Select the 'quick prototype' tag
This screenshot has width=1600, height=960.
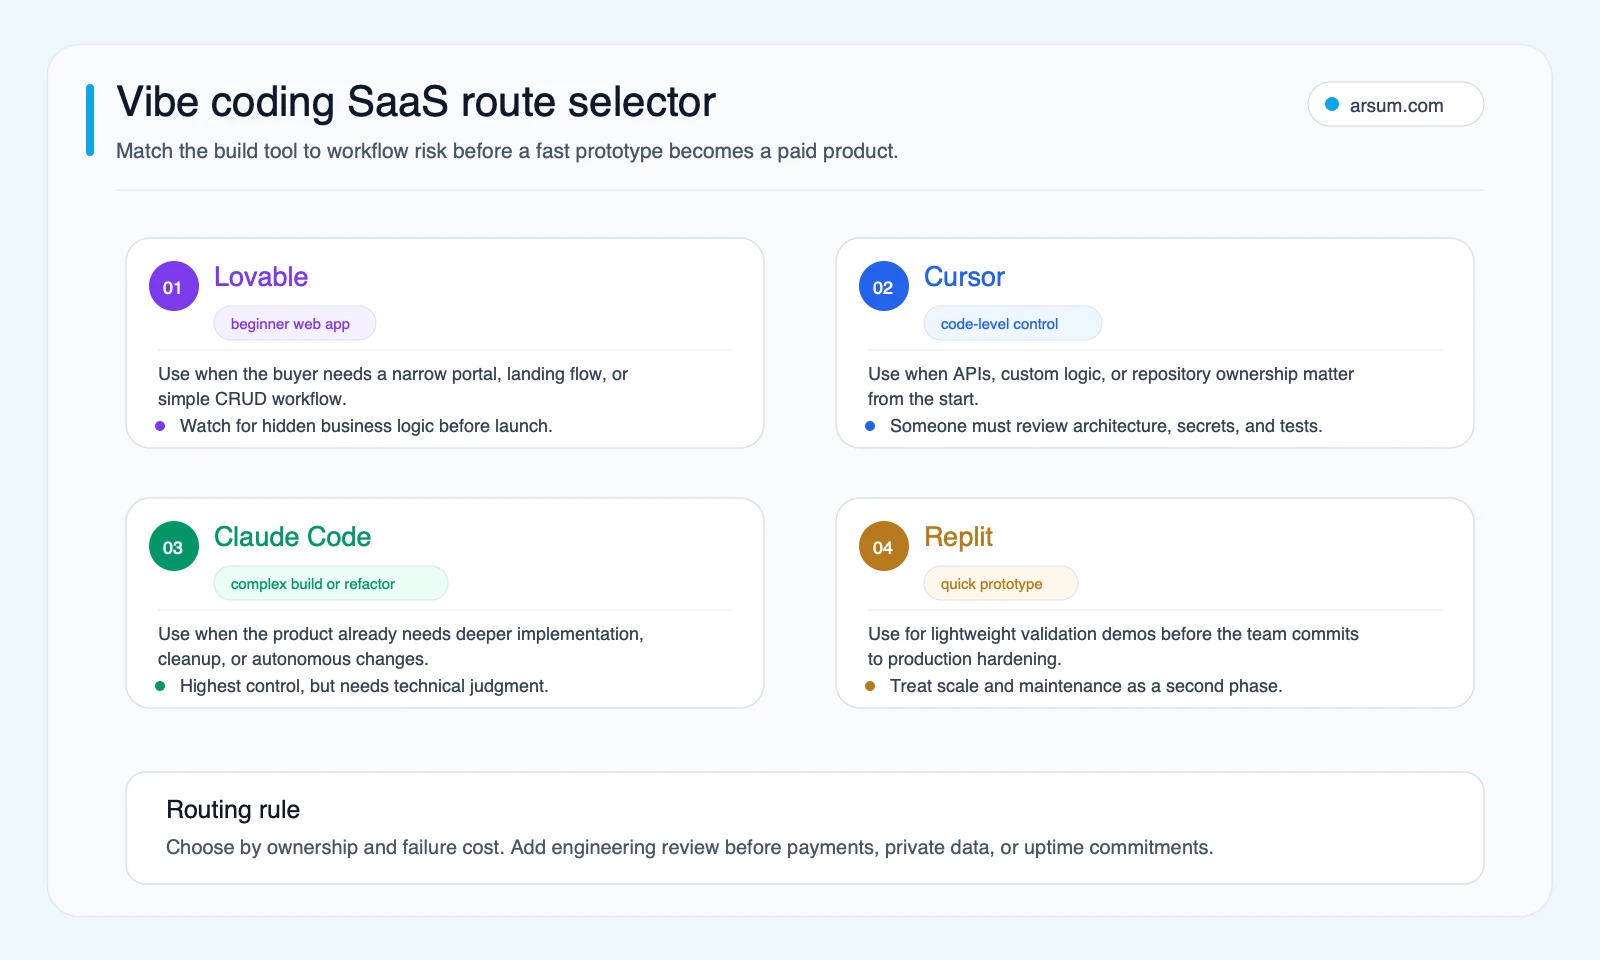(1001, 583)
